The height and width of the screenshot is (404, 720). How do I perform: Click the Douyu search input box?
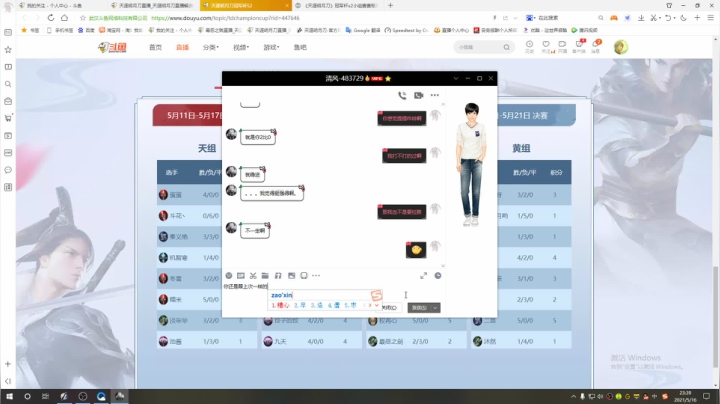point(478,47)
